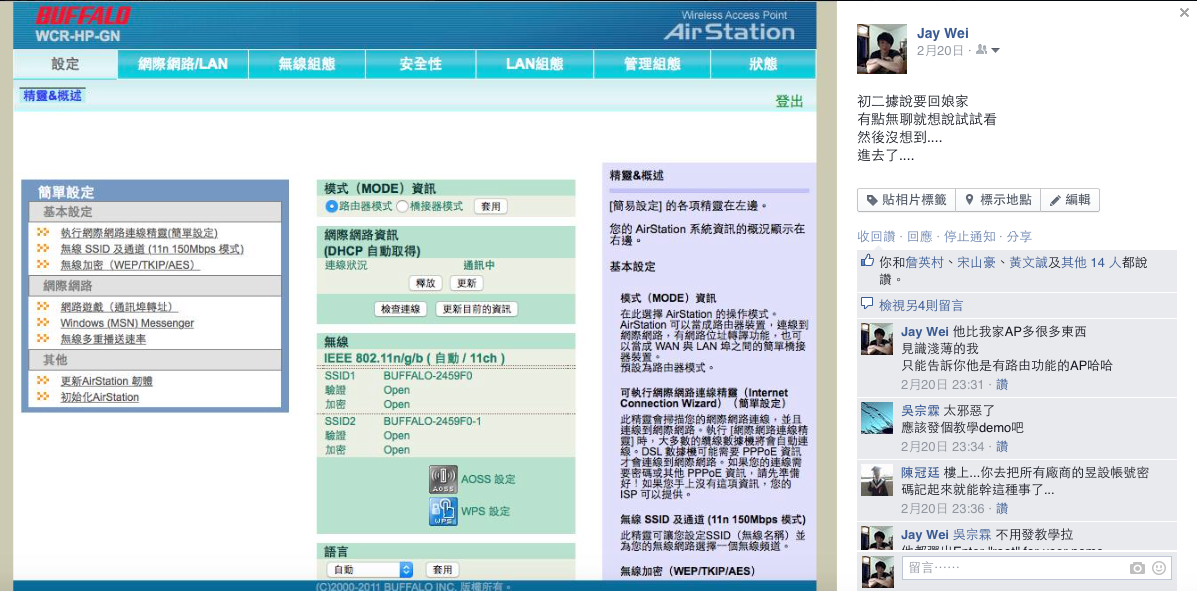Click the 更新 renew button
Screen dimensions: 1197x591
(466, 283)
